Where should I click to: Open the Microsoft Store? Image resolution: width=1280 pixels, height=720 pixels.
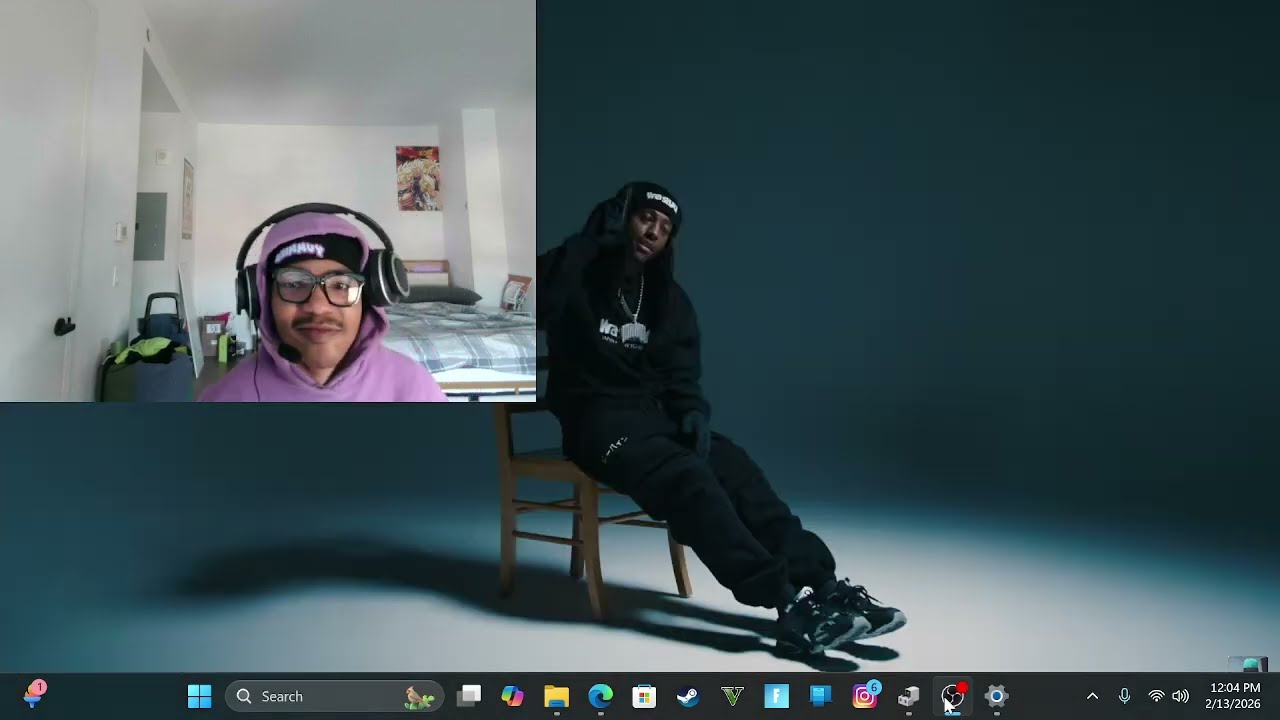645,696
